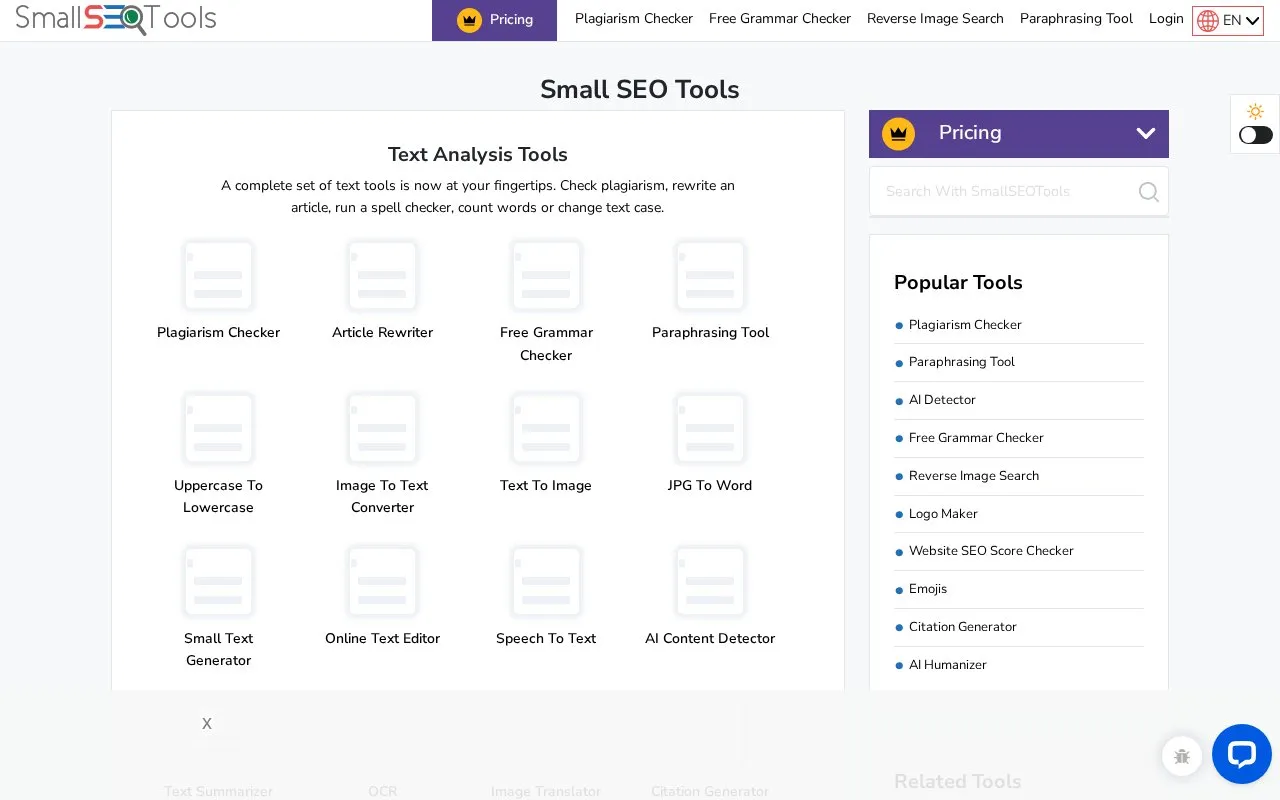Open Reverse Image Search in Popular Tools
1280x800 pixels.
click(x=974, y=476)
